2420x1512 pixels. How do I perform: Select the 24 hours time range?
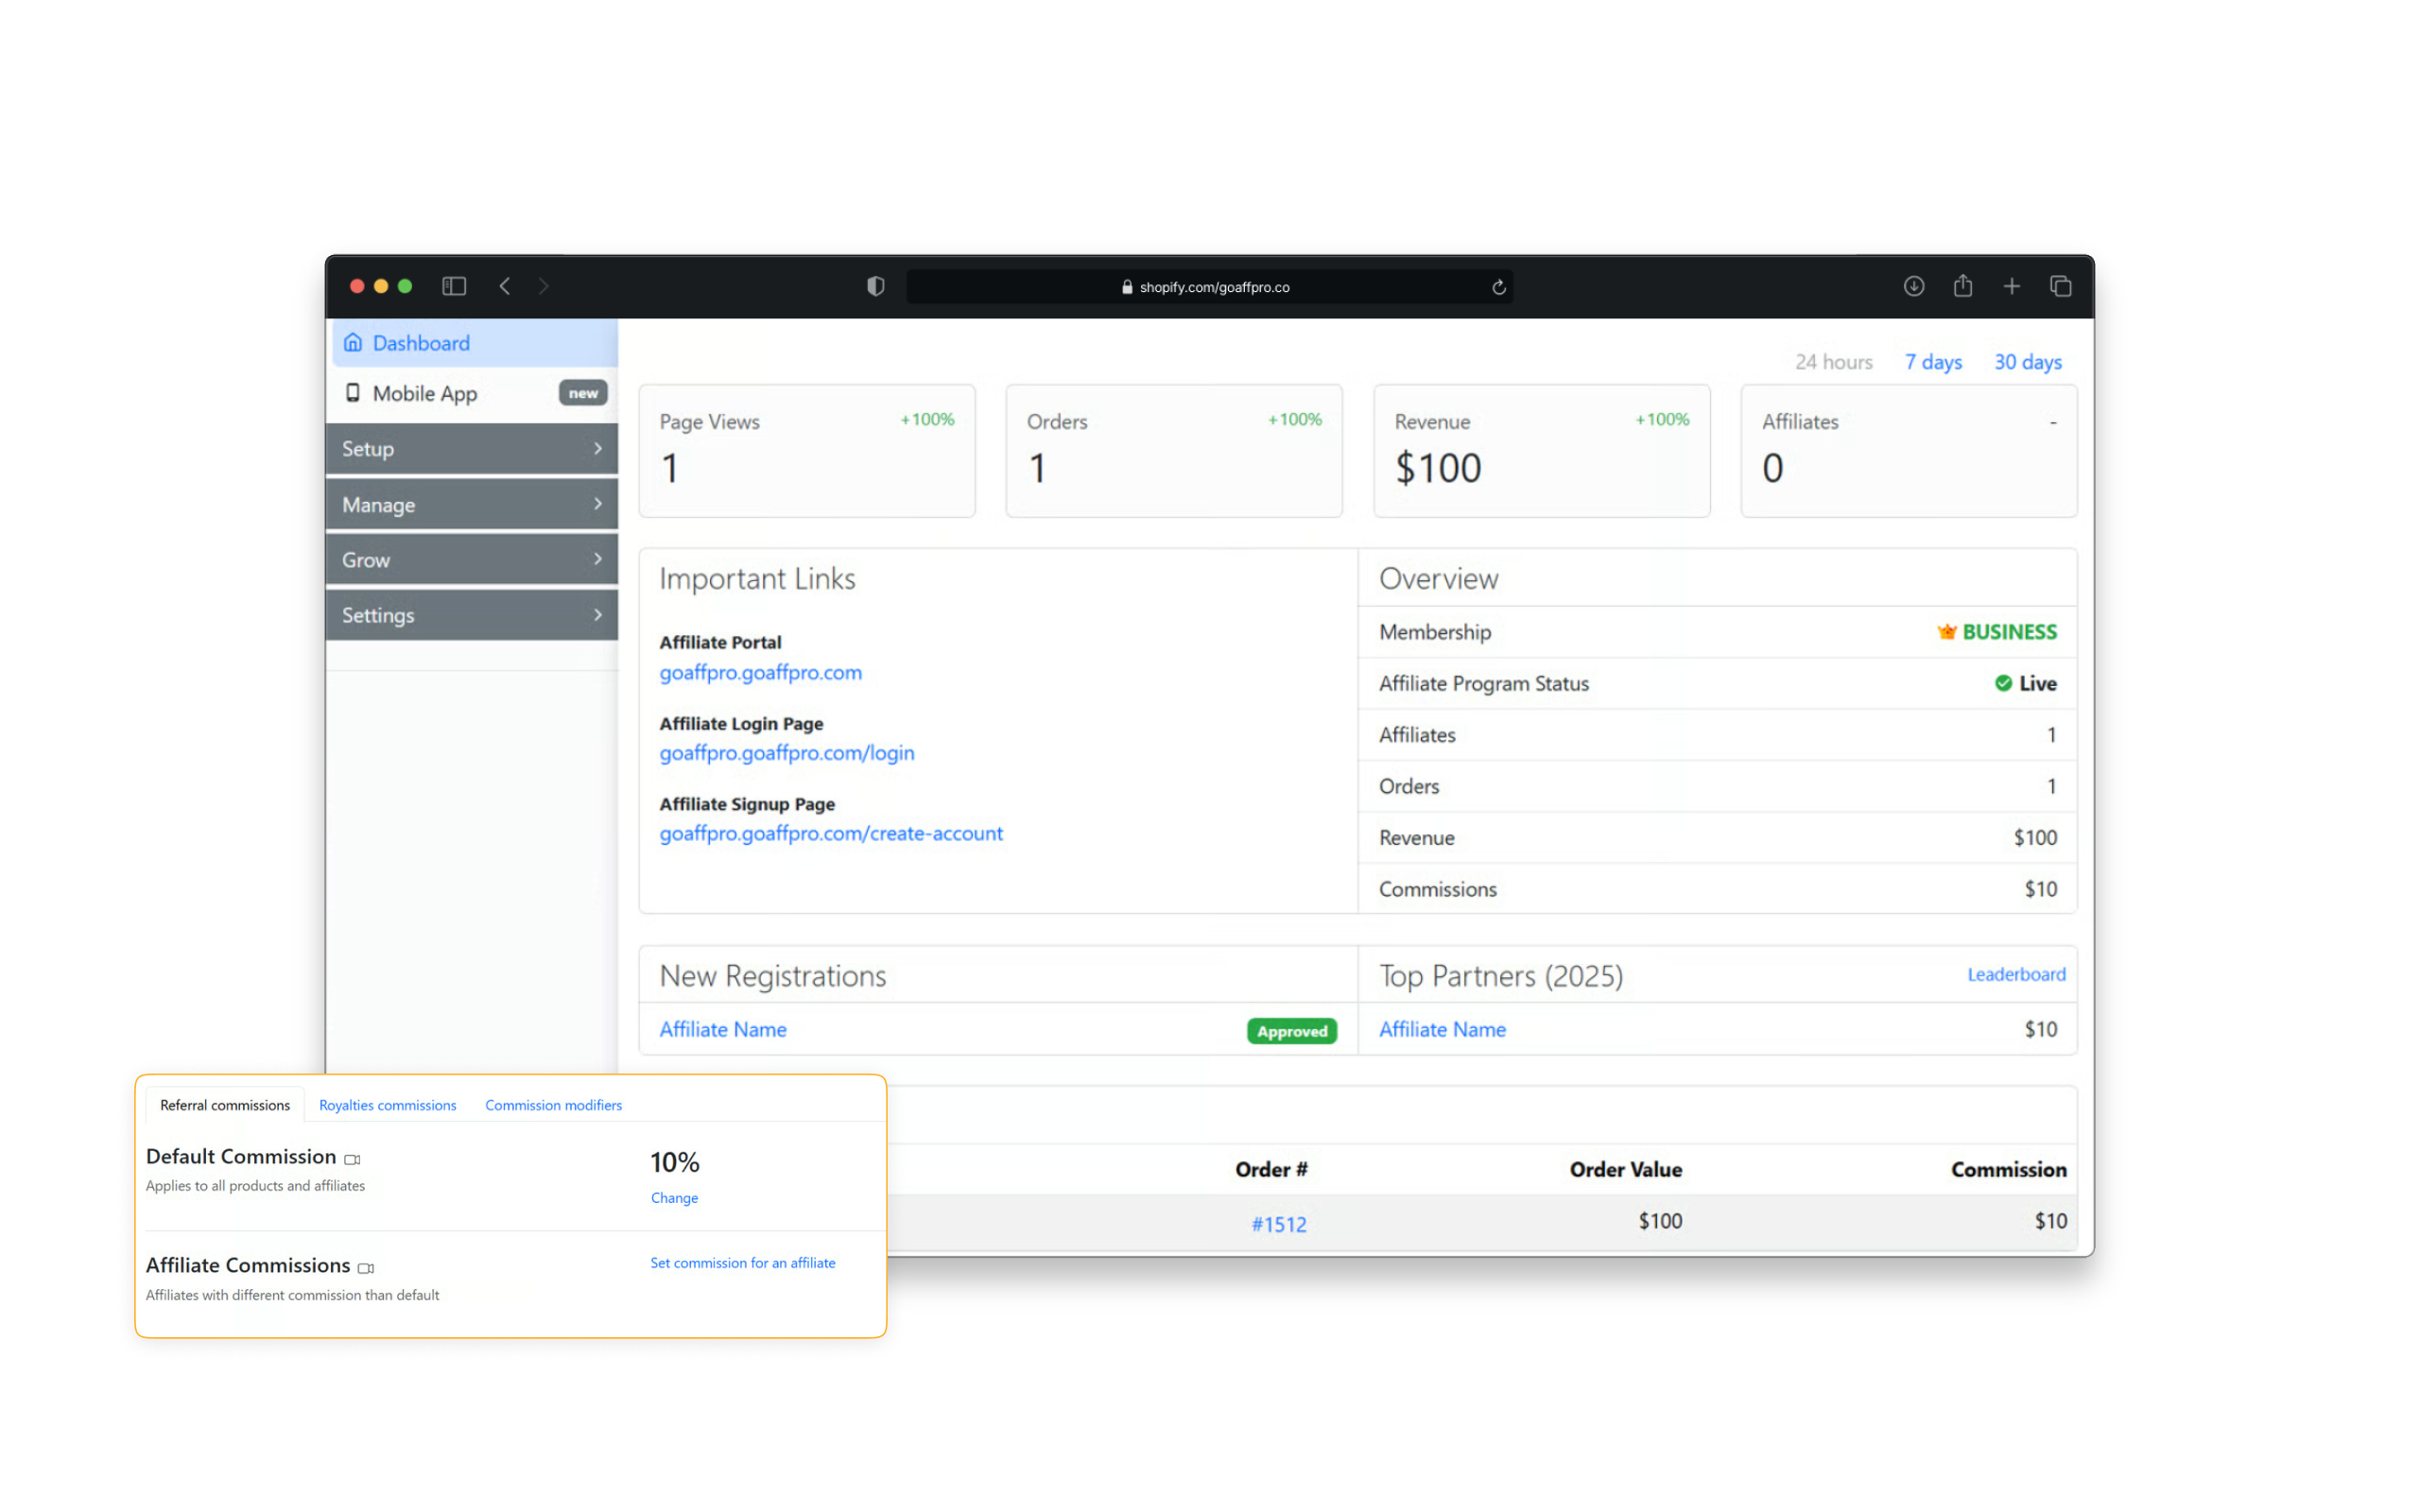tap(1833, 362)
